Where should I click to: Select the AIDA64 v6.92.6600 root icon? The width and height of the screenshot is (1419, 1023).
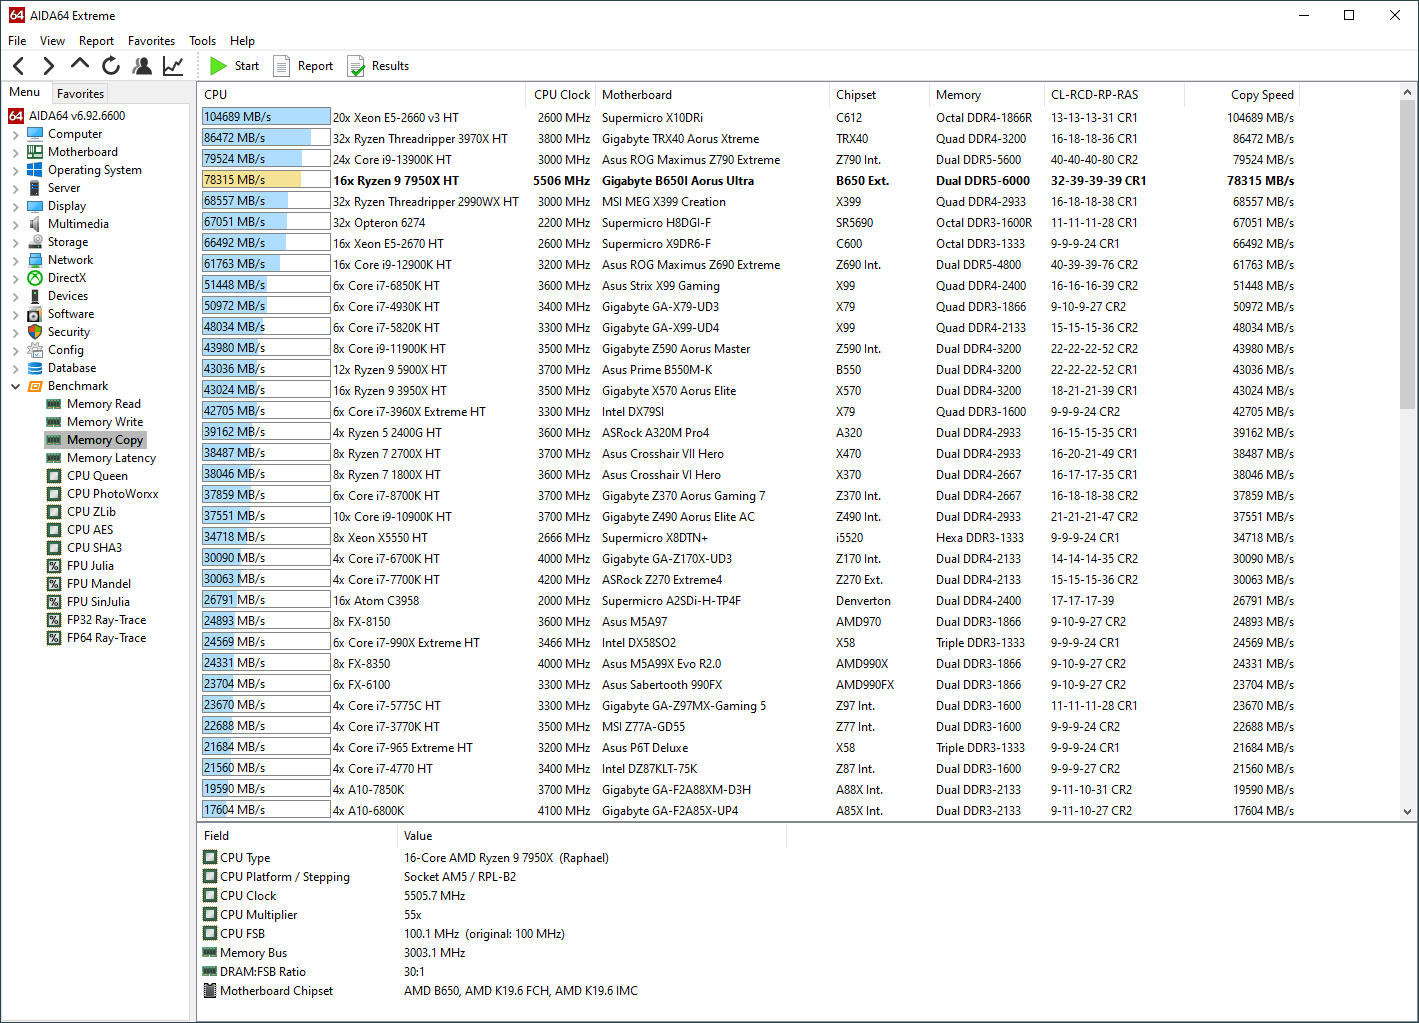[x=16, y=116]
